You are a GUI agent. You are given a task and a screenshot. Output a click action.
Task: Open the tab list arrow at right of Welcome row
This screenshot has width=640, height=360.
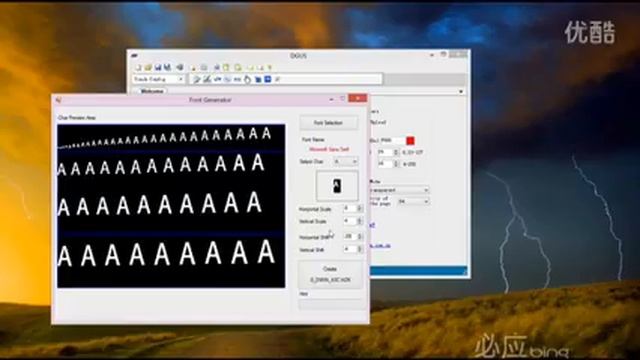[461, 91]
